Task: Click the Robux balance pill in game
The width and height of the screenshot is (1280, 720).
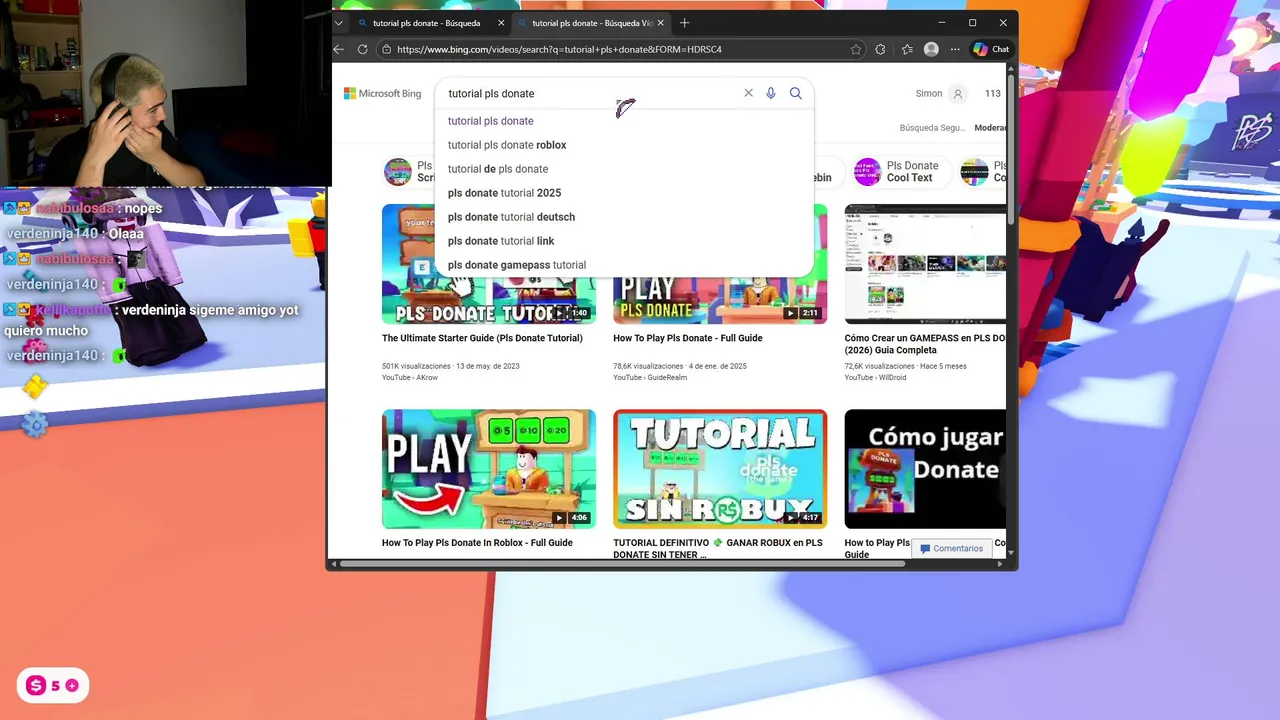Action: click(x=53, y=685)
